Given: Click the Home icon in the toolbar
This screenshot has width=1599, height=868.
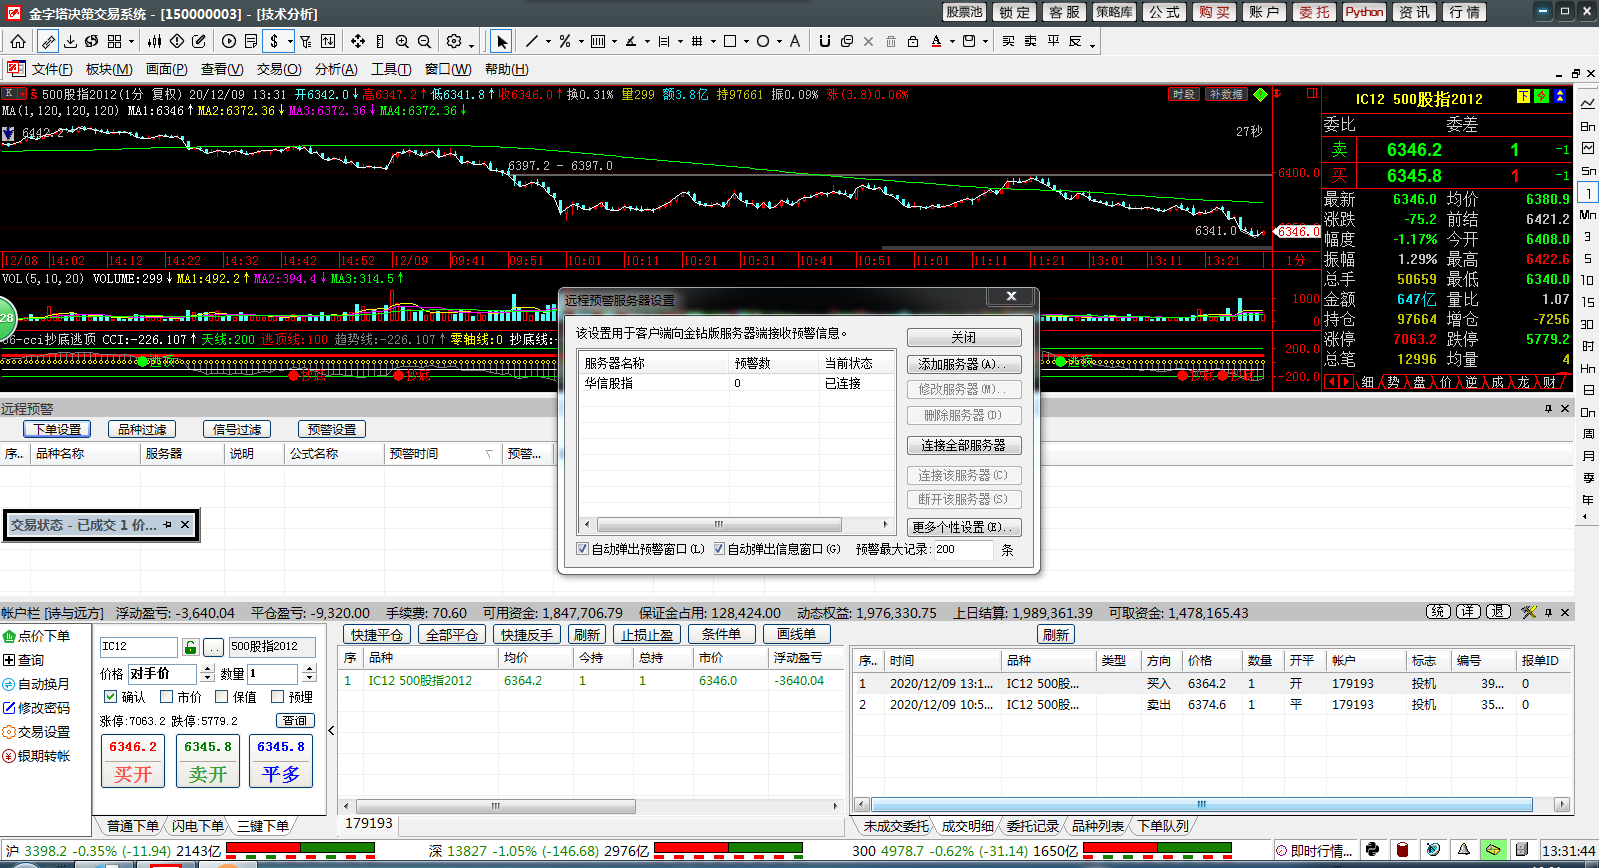Looking at the screenshot, I should 18,41.
